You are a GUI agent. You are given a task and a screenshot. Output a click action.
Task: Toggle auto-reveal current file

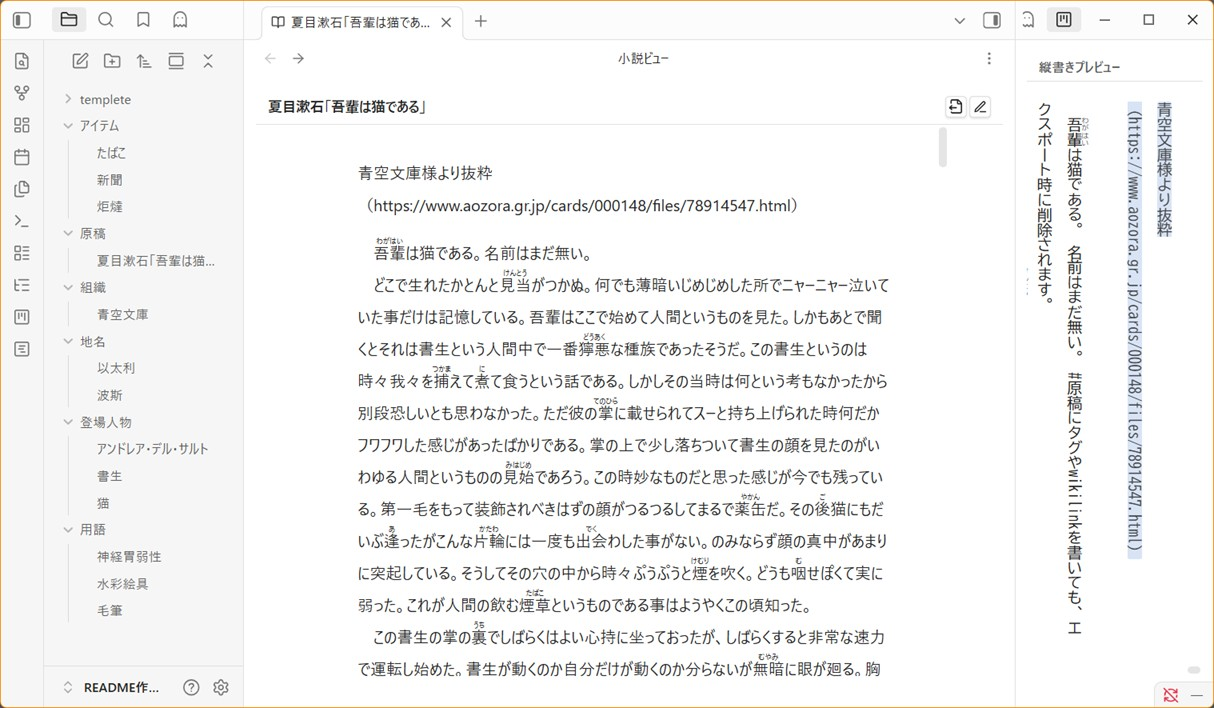coord(176,61)
